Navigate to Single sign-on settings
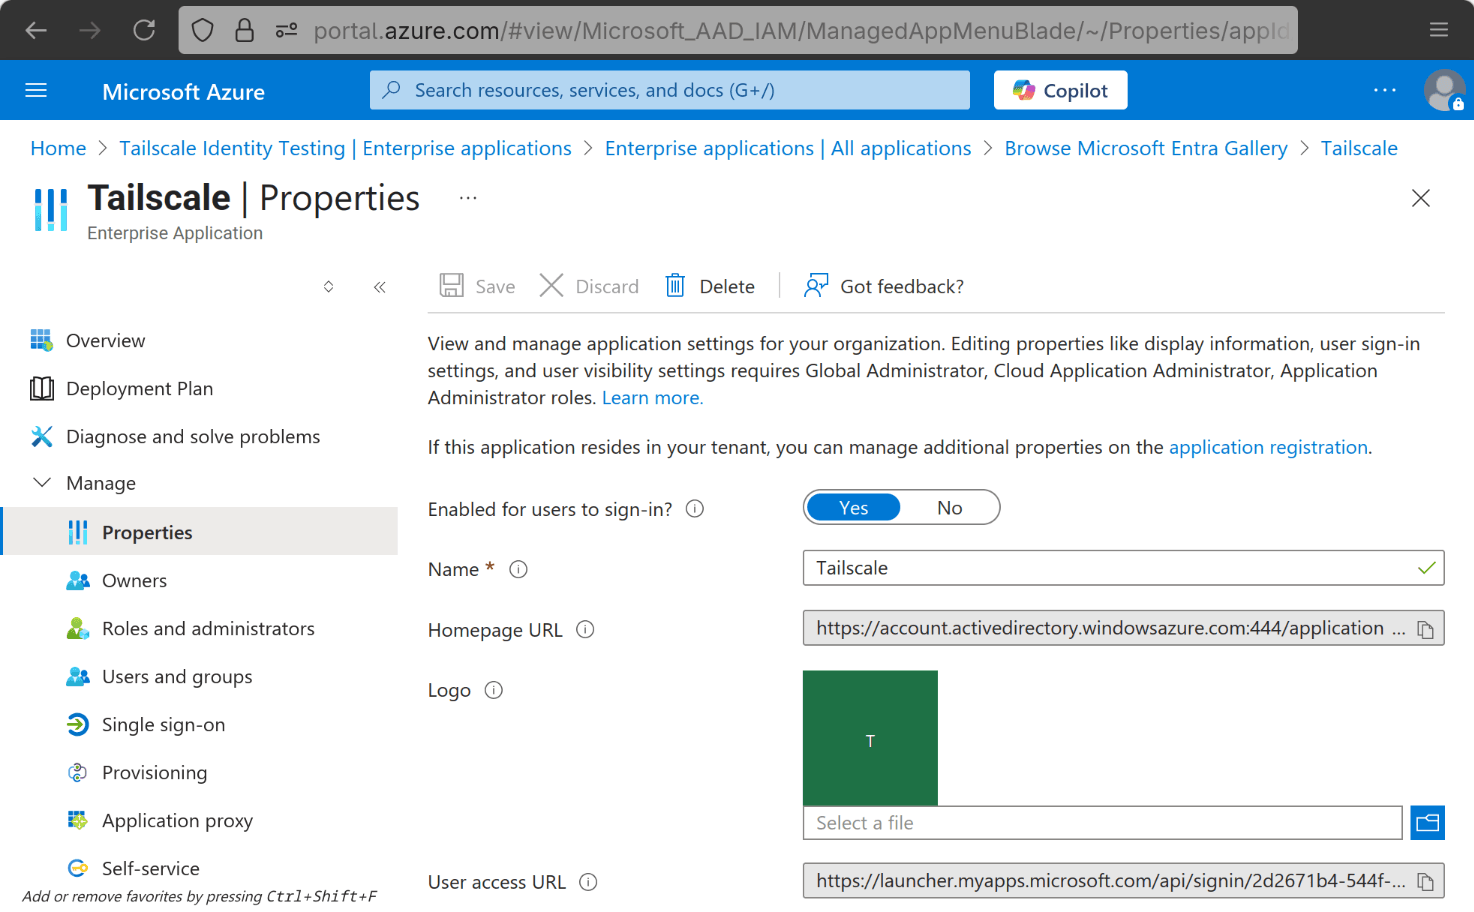Viewport: 1474px width, 912px height. coord(162,724)
